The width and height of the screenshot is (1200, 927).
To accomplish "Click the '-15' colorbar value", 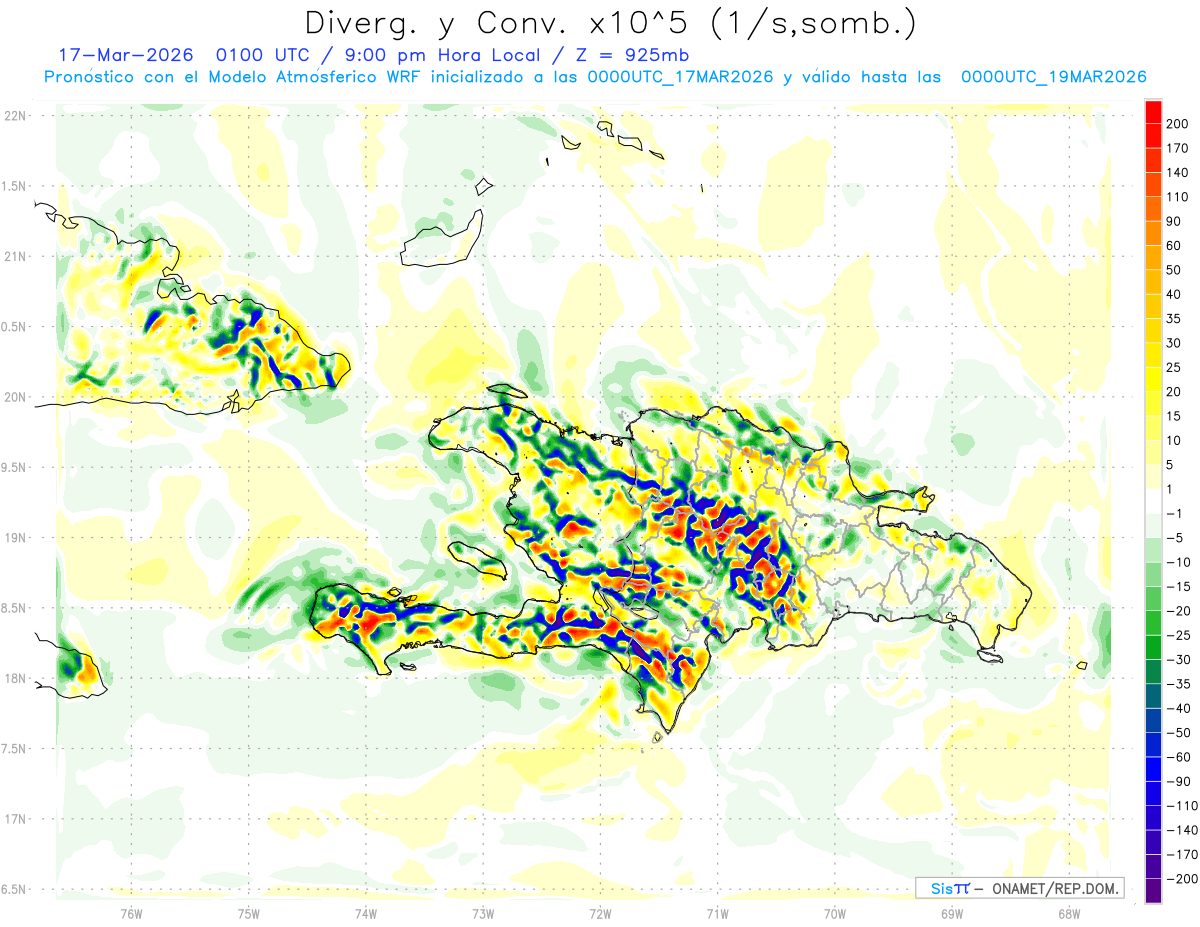I will (1177, 587).
